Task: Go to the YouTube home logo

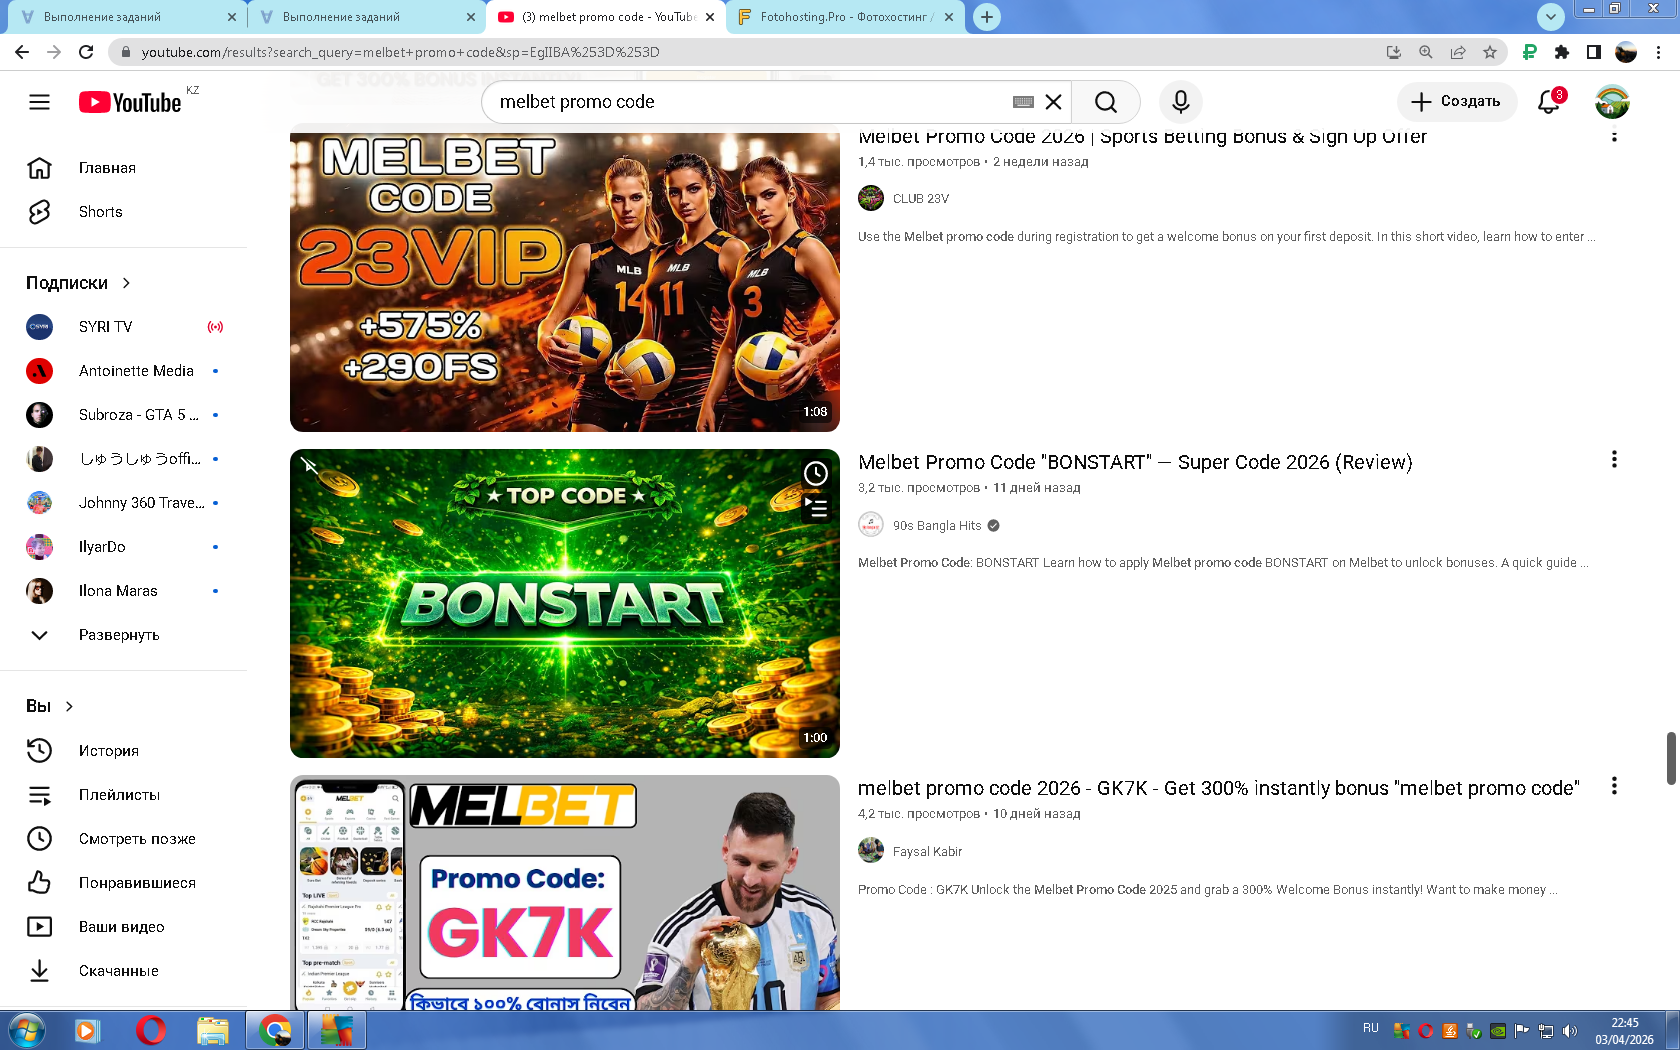Action: click(130, 102)
